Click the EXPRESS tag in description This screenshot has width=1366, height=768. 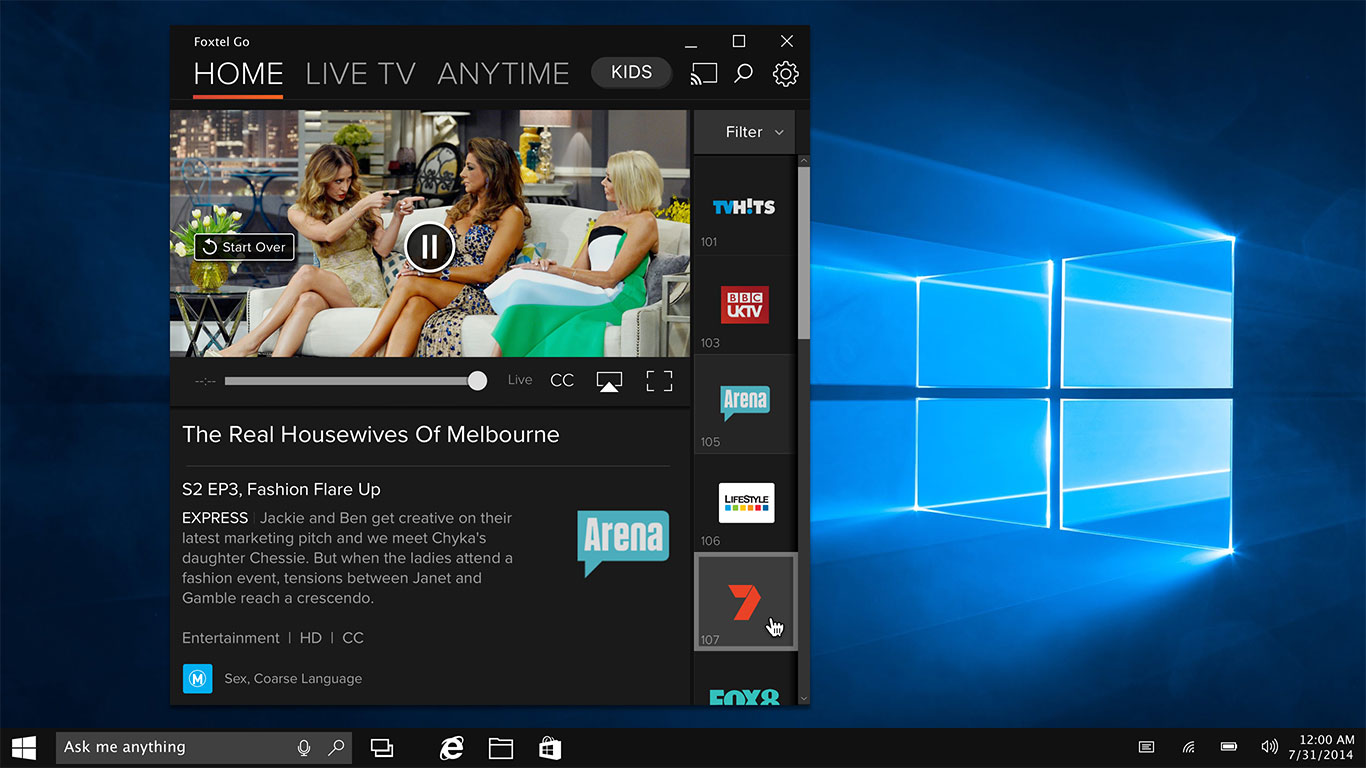point(215,518)
